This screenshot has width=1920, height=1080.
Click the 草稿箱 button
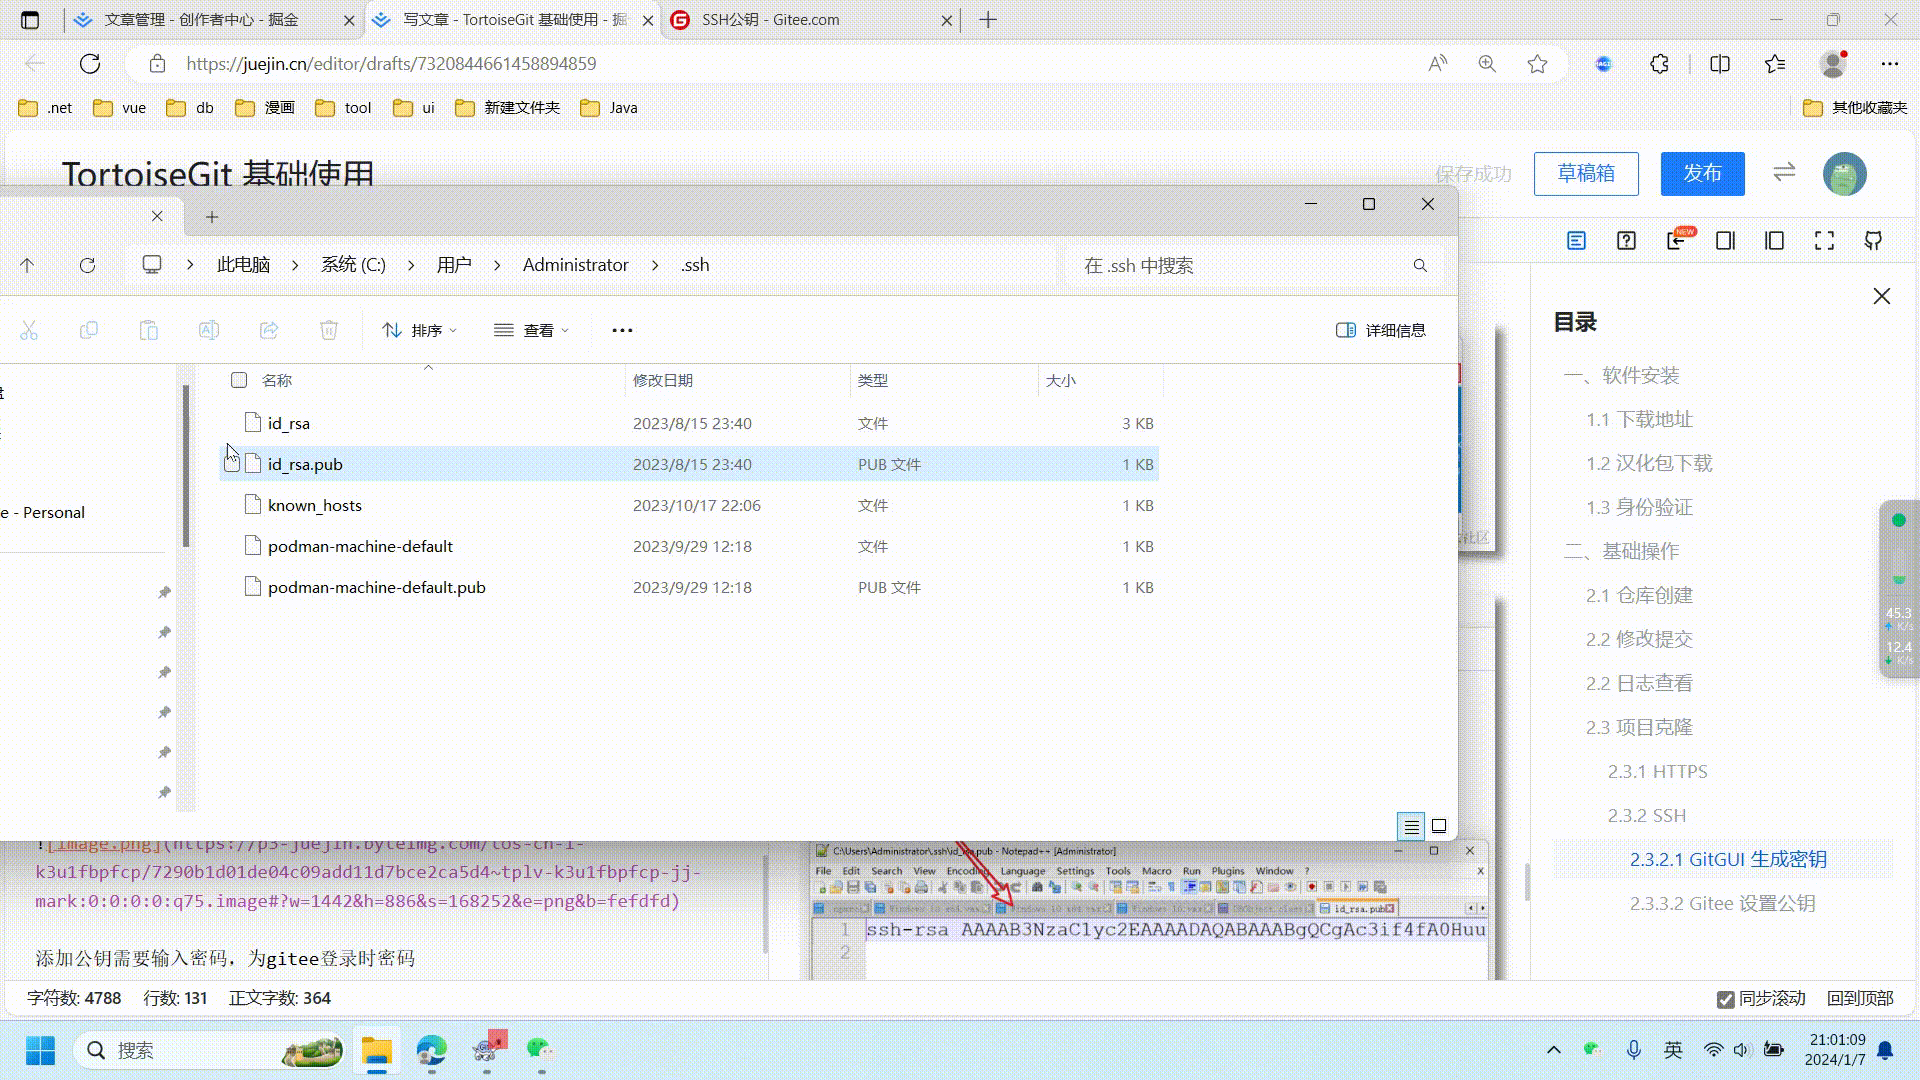pyautogui.click(x=1586, y=173)
